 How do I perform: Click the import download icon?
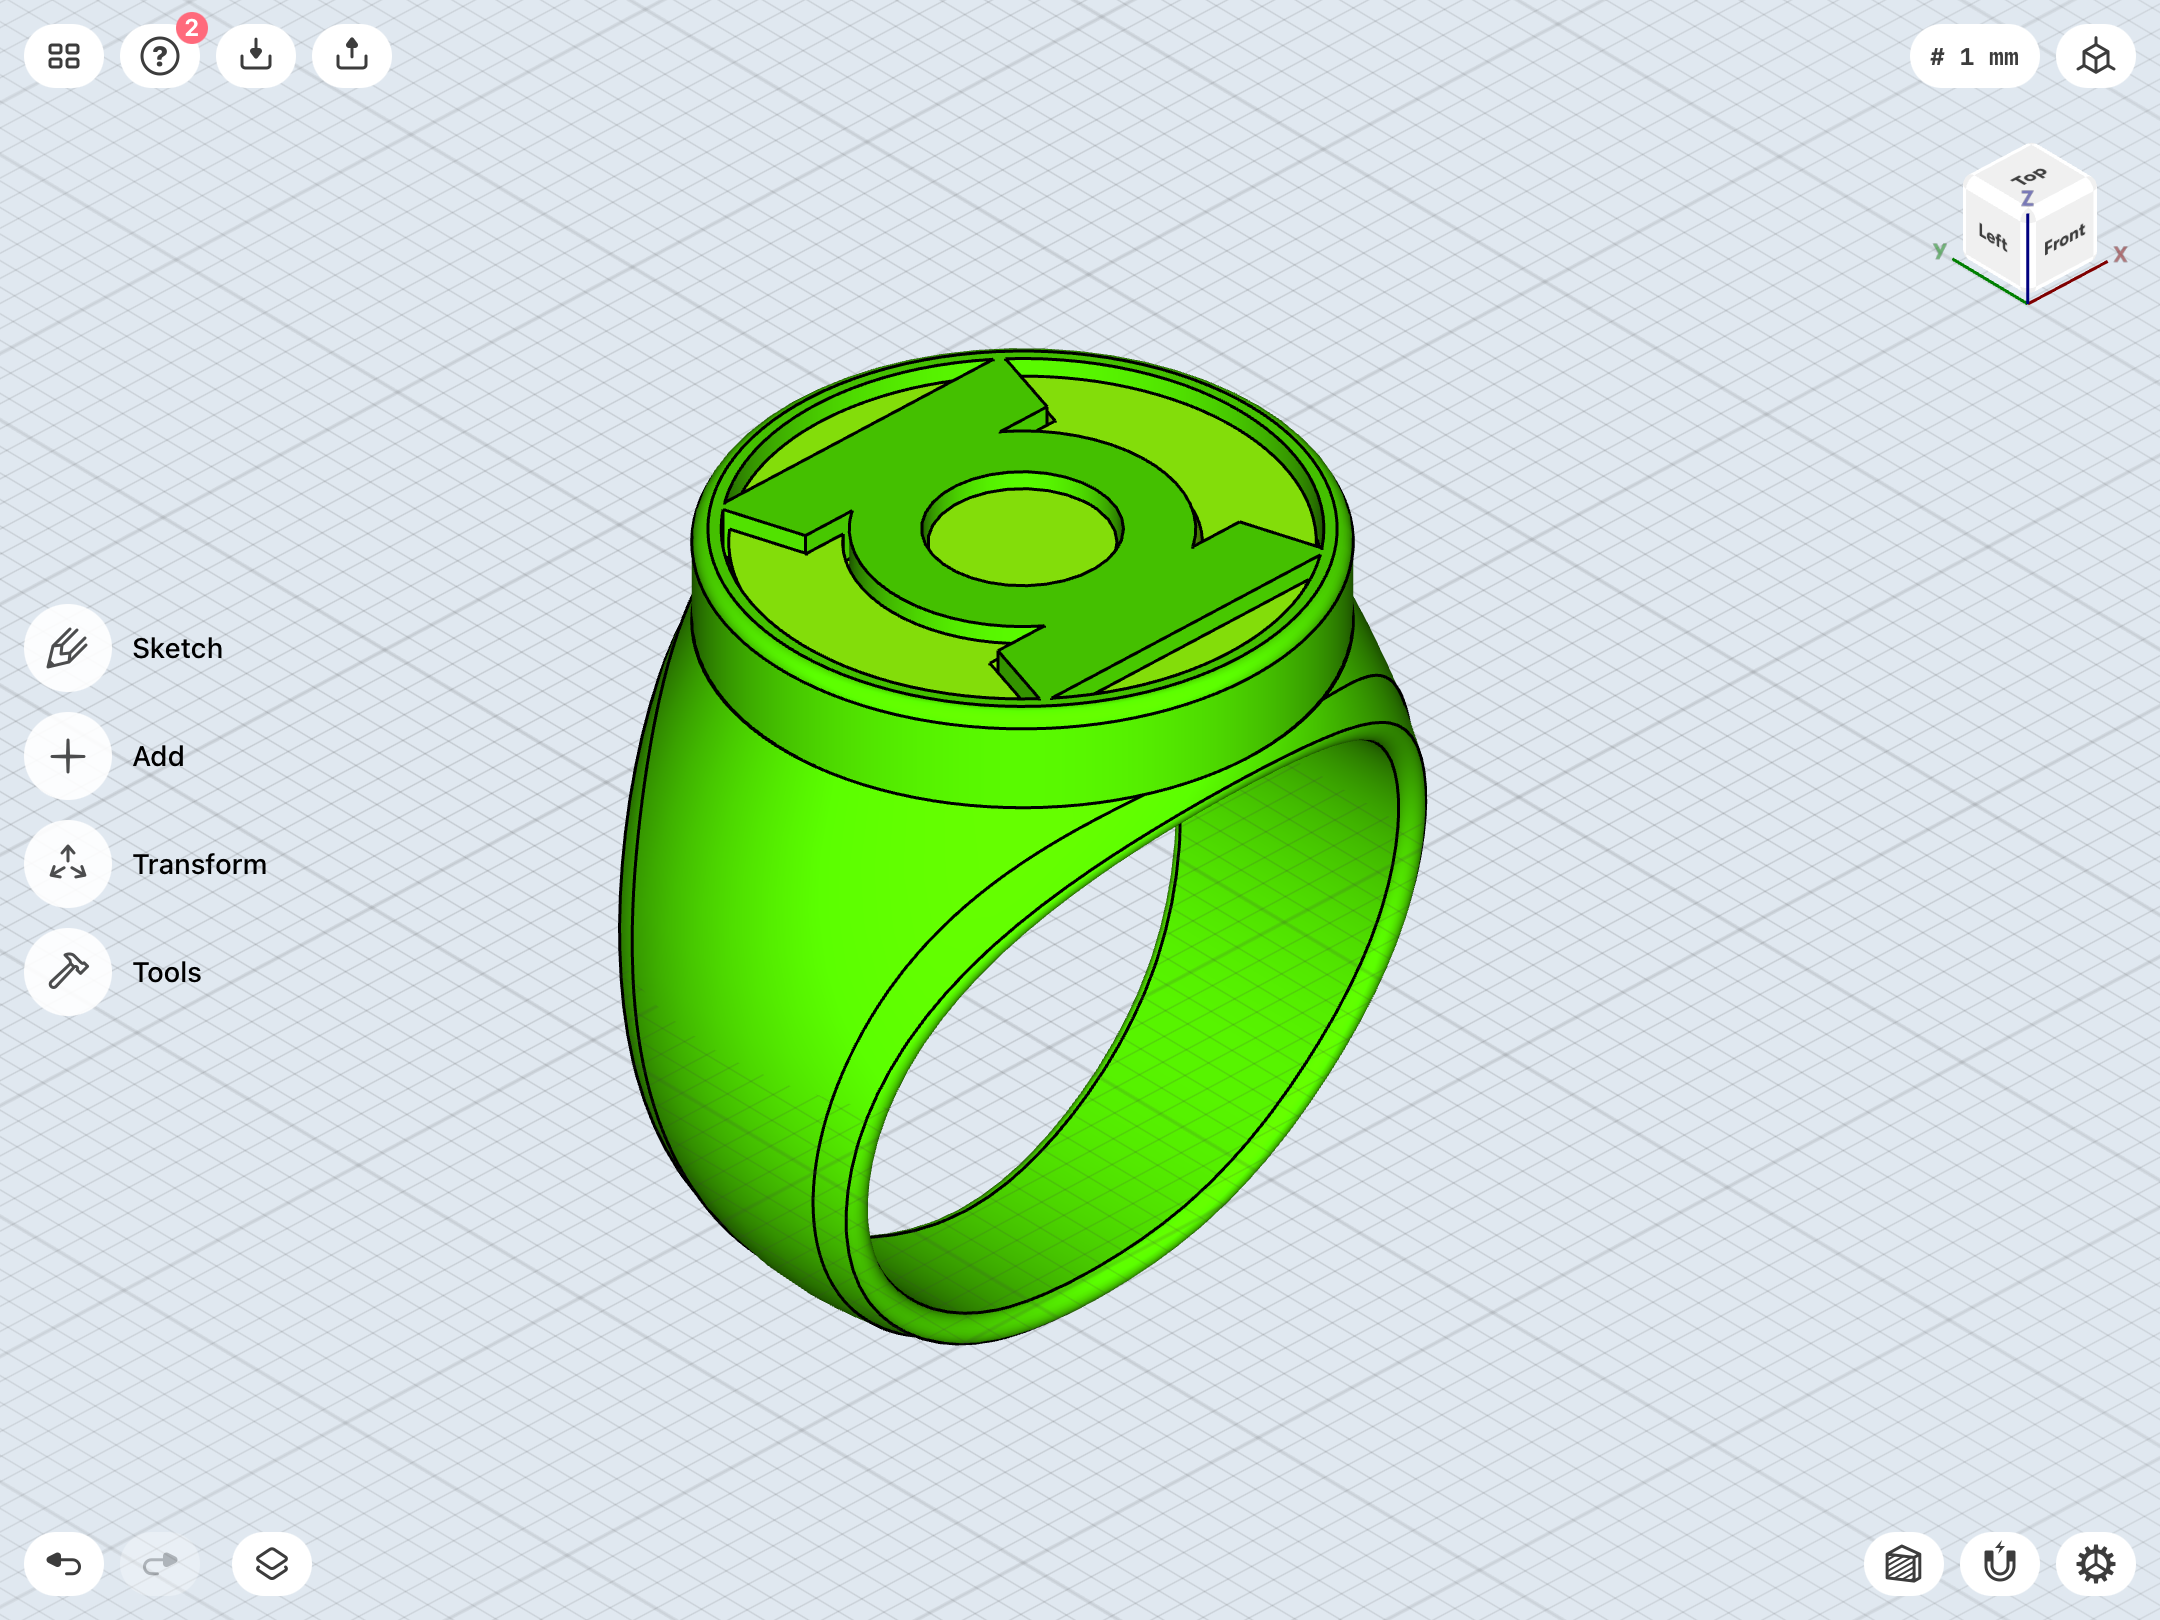tap(256, 56)
